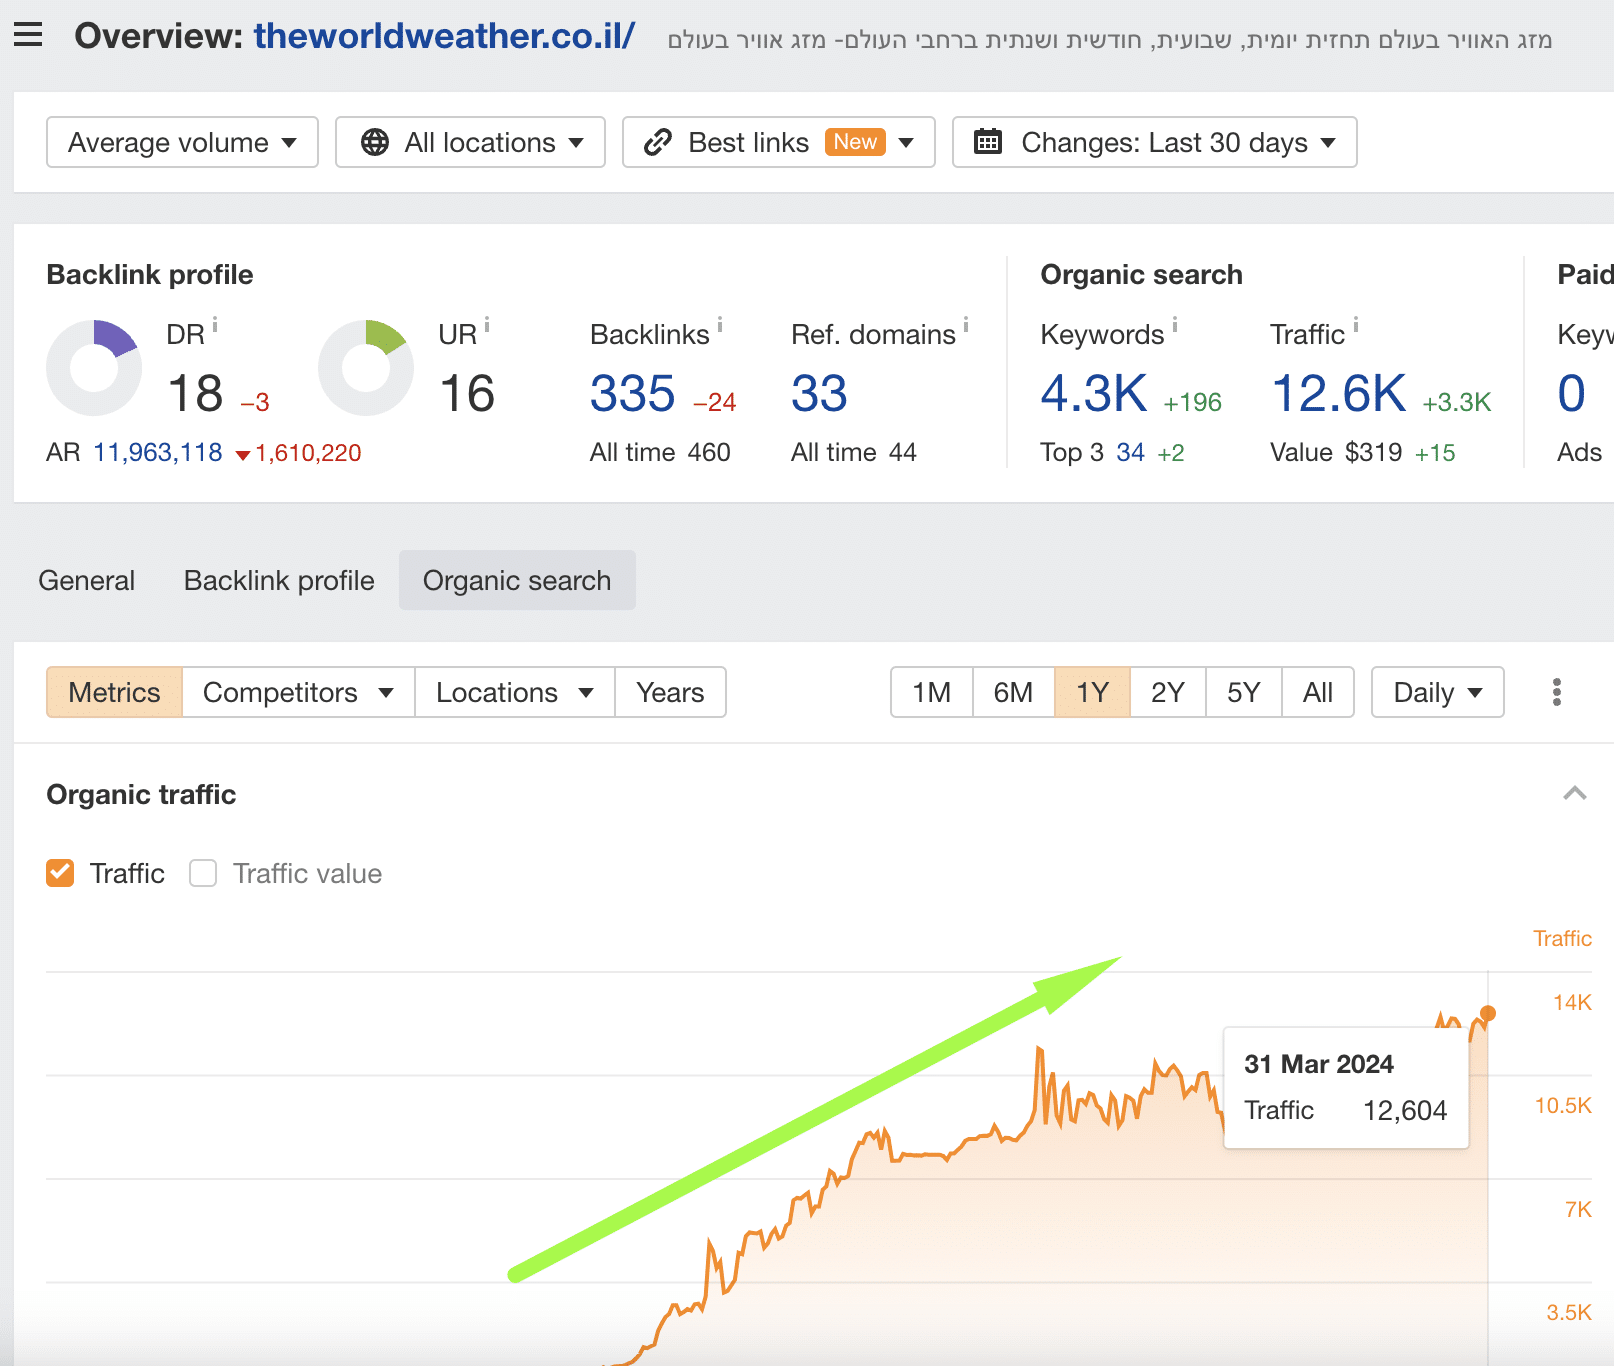Set chart range to 6M
1614x1366 pixels.
coord(1013,692)
